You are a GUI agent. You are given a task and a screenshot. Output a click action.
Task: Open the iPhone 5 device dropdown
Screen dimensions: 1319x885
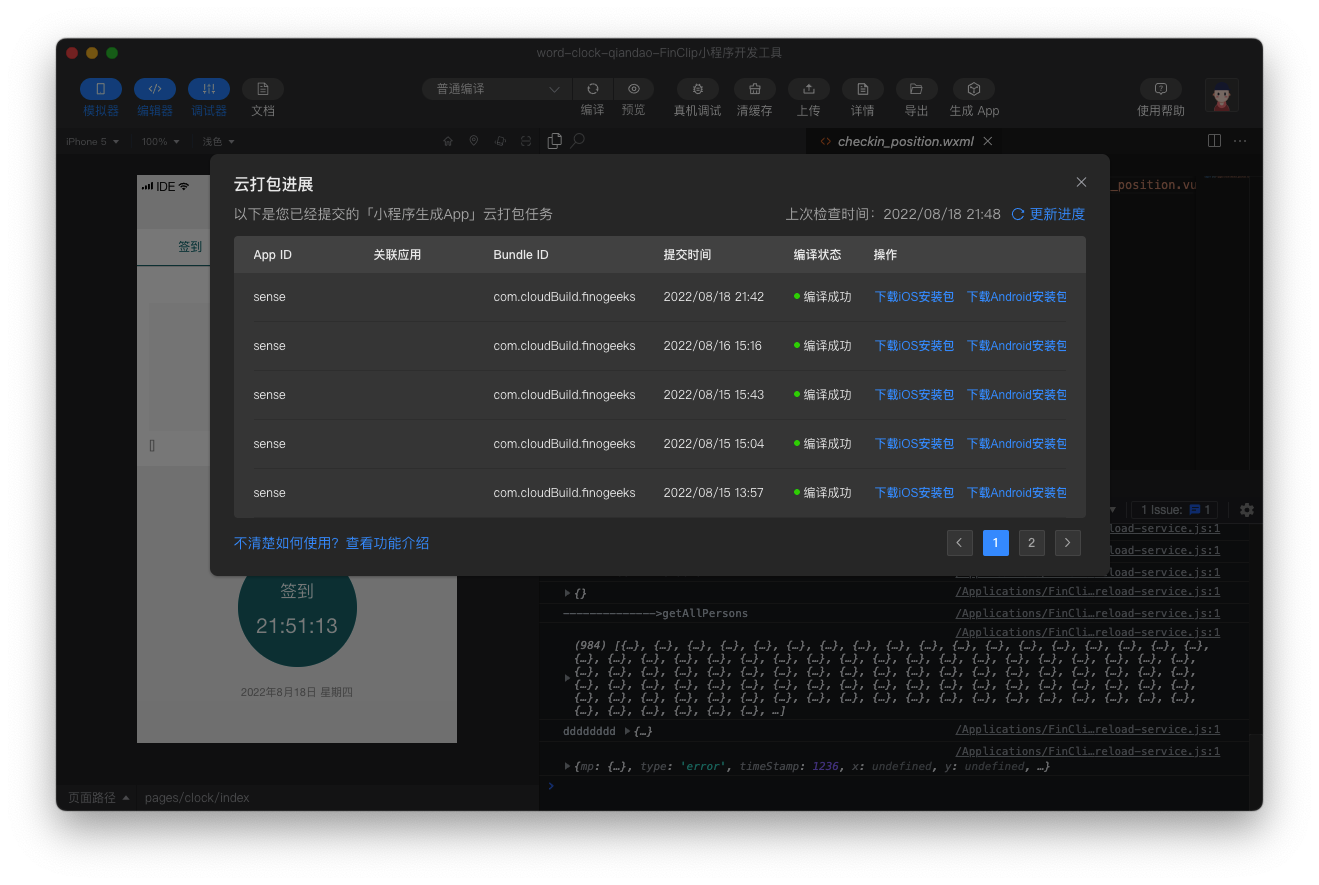[92, 142]
